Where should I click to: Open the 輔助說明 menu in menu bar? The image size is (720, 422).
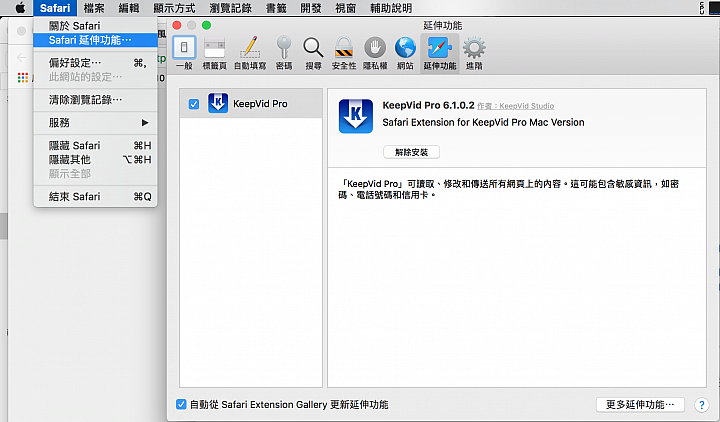coord(391,8)
